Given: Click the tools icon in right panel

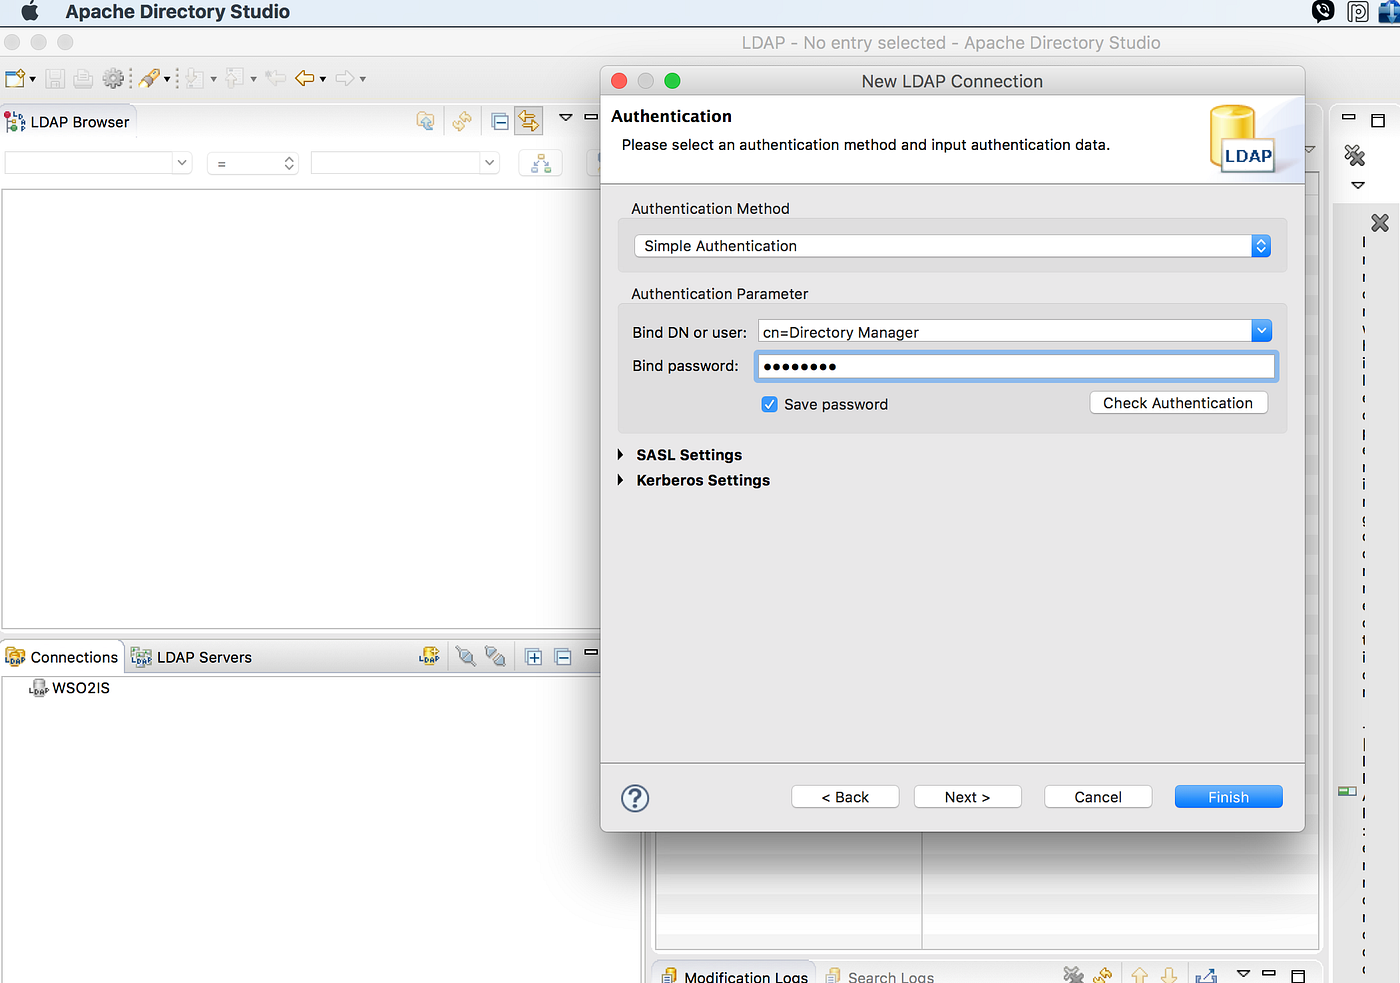Looking at the screenshot, I should pos(1355,155).
